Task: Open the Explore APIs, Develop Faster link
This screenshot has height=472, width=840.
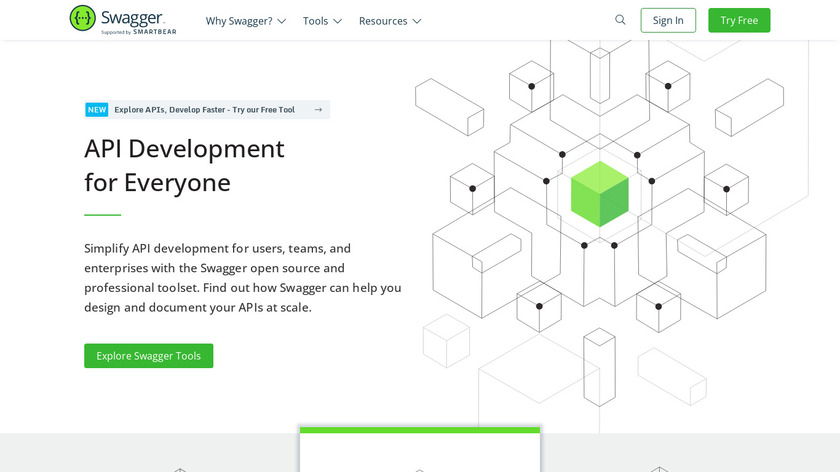Action: (x=205, y=110)
